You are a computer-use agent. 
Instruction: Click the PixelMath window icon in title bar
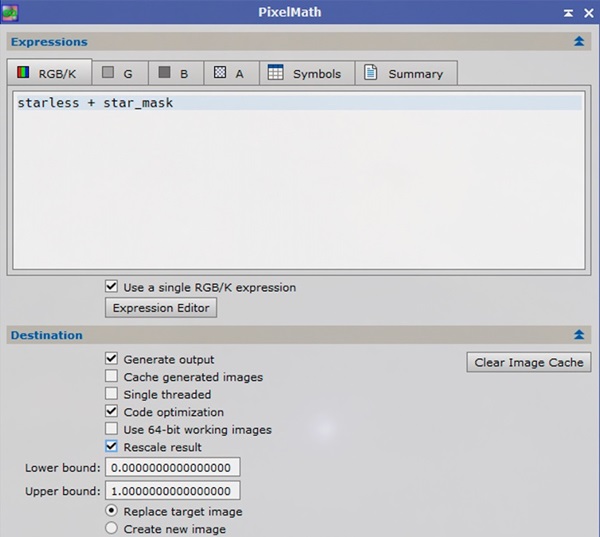10,13
